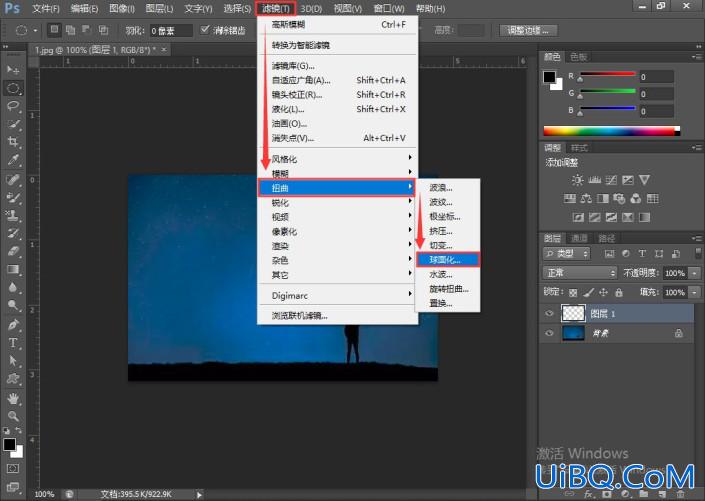Click the Levels adjustment icon
705x501 pixels.
(594, 180)
